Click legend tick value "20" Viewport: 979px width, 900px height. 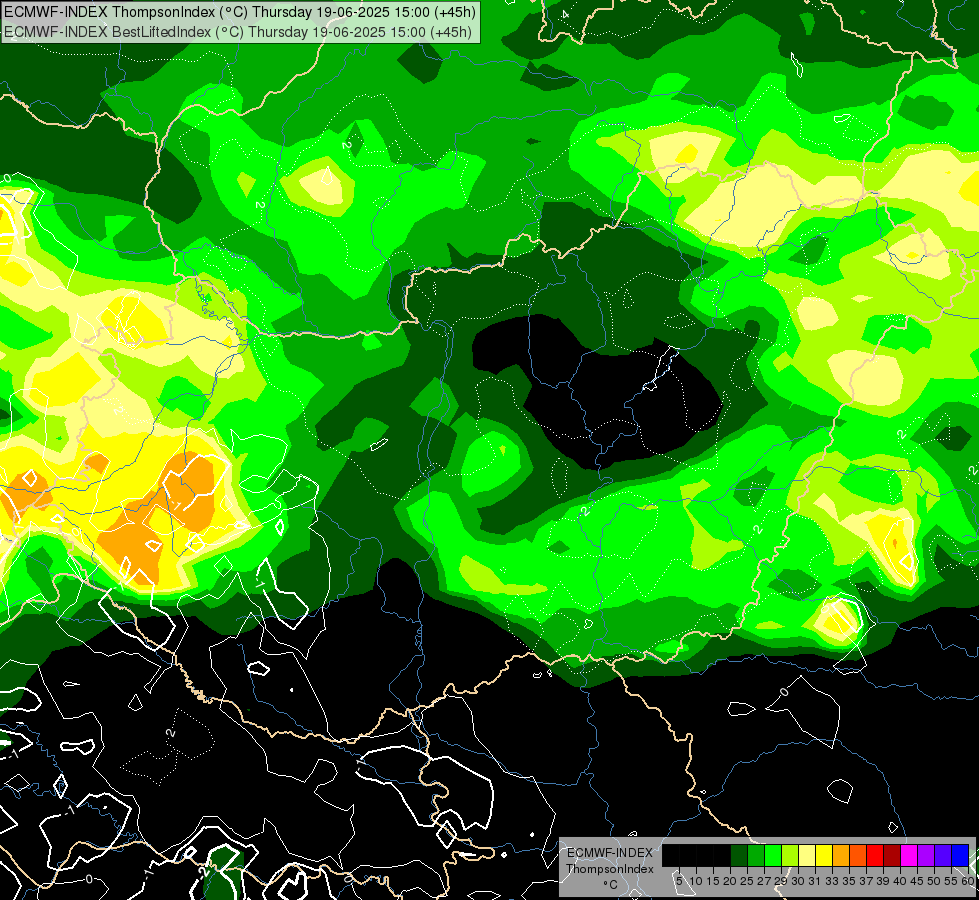(730, 881)
